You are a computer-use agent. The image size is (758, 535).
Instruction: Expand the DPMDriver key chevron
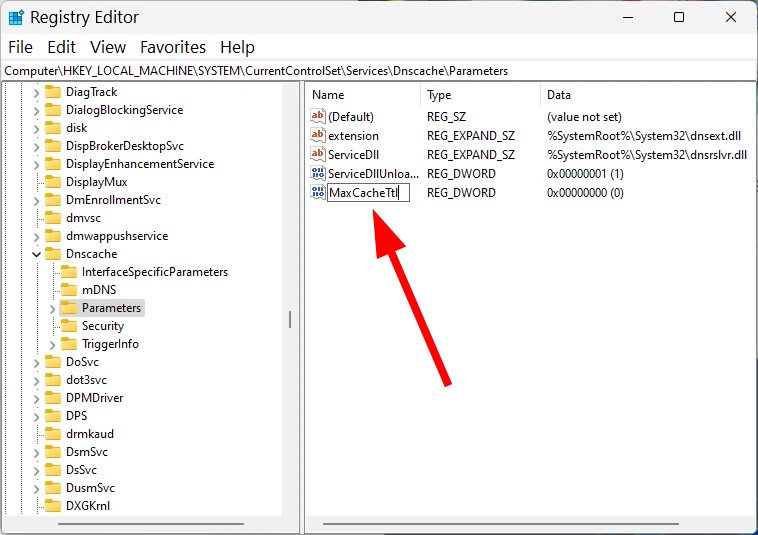click(x=36, y=398)
